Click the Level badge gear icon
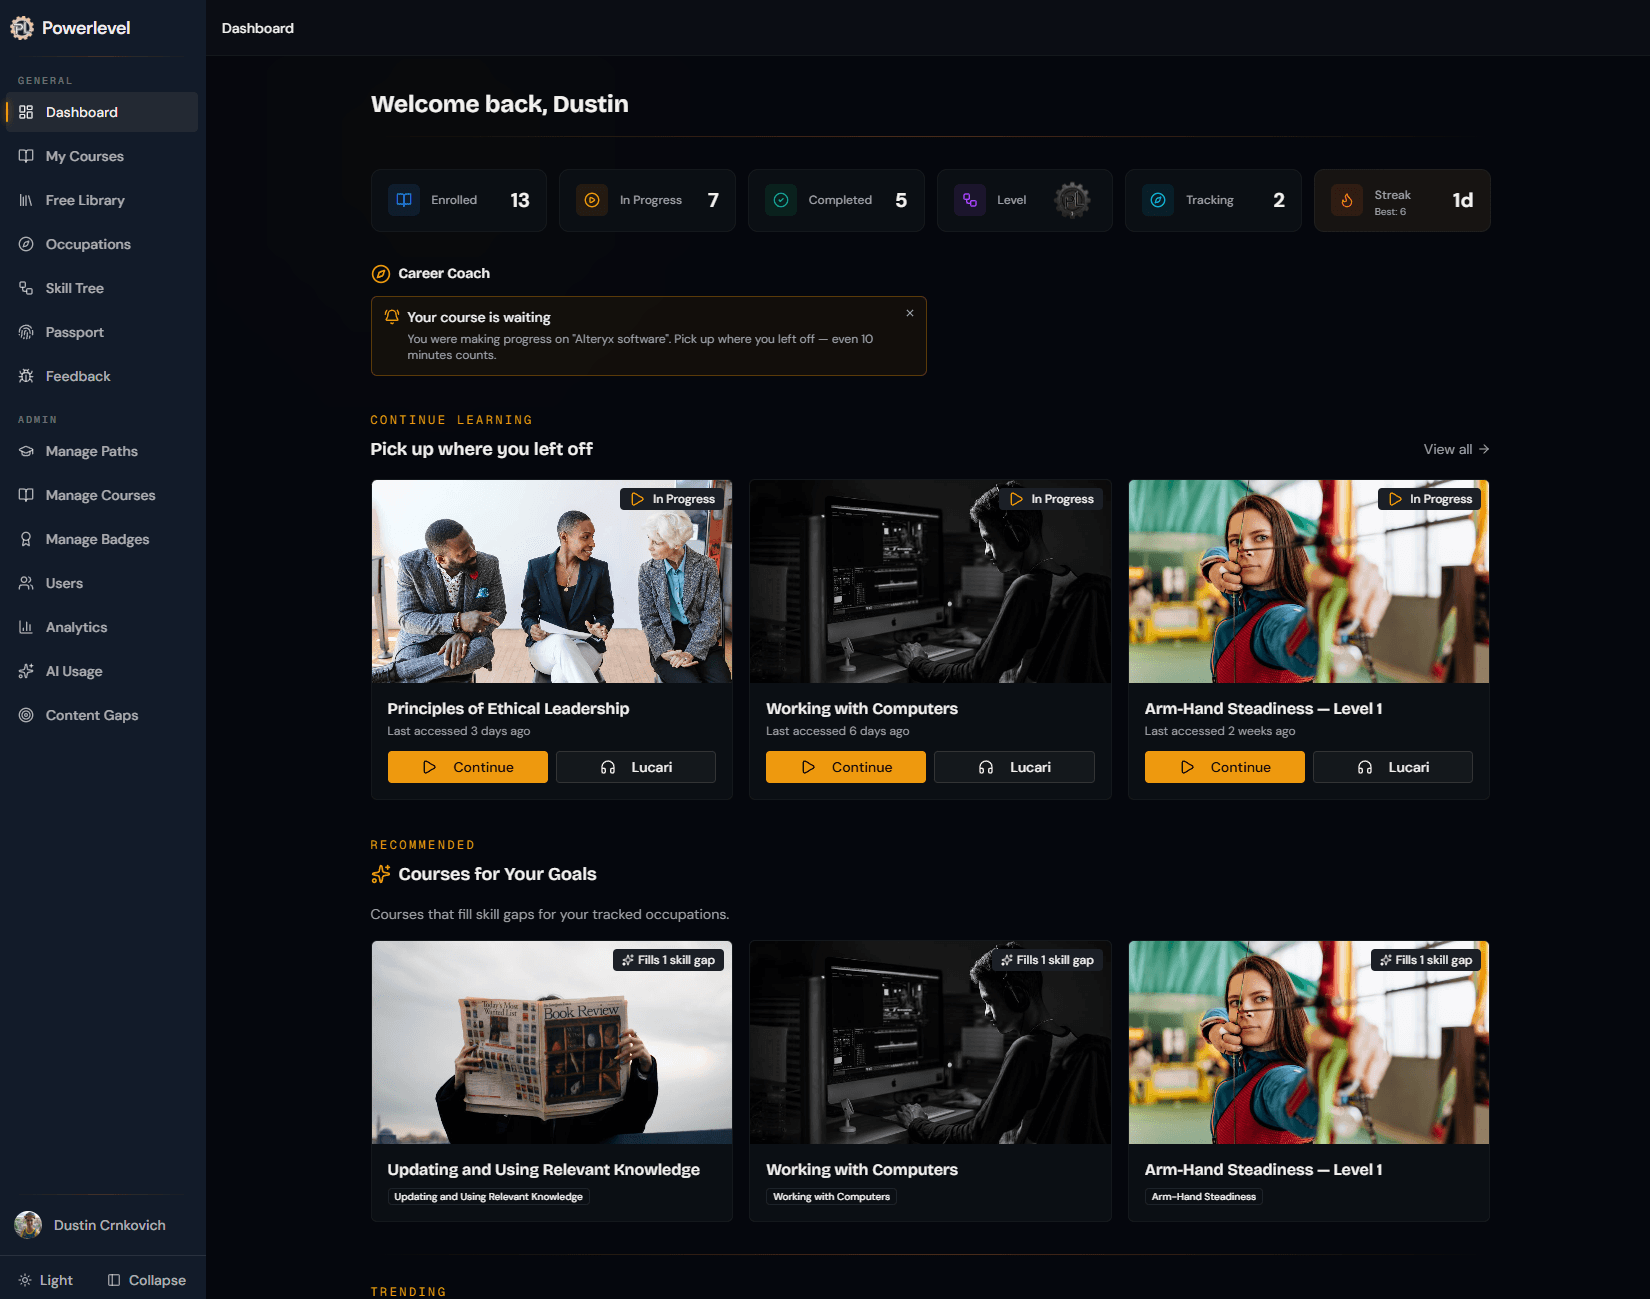Screen dimensions: 1650x1299 tap(1071, 200)
